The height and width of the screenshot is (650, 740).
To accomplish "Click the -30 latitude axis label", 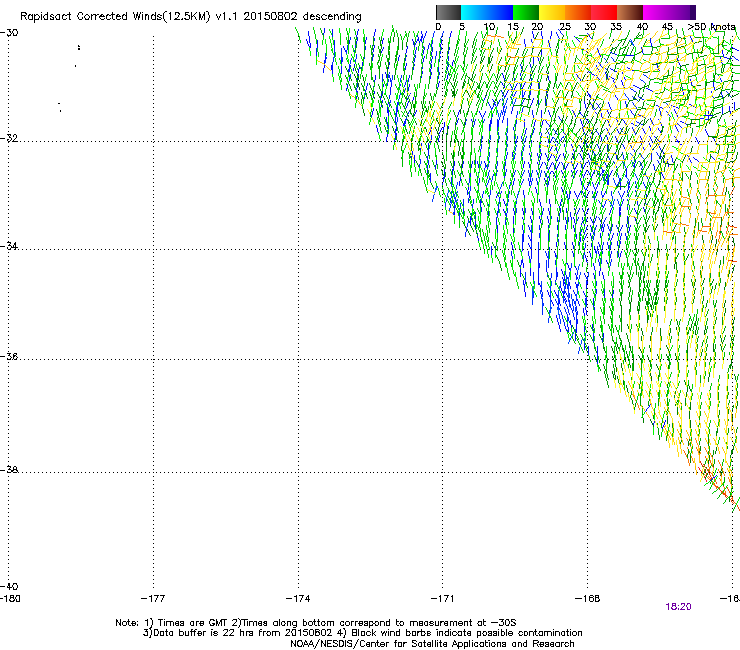I will [x=9, y=33].
